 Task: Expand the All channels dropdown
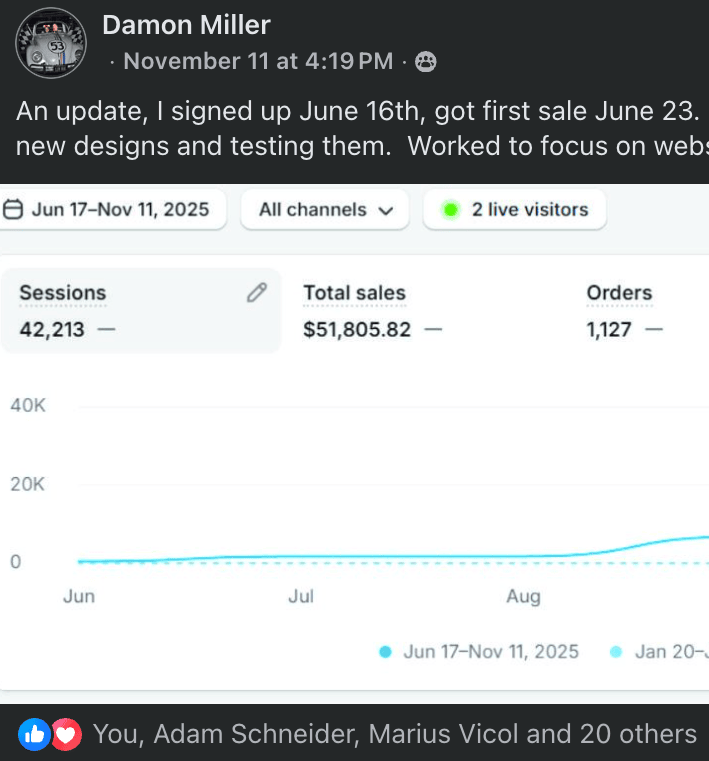(325, 210)
